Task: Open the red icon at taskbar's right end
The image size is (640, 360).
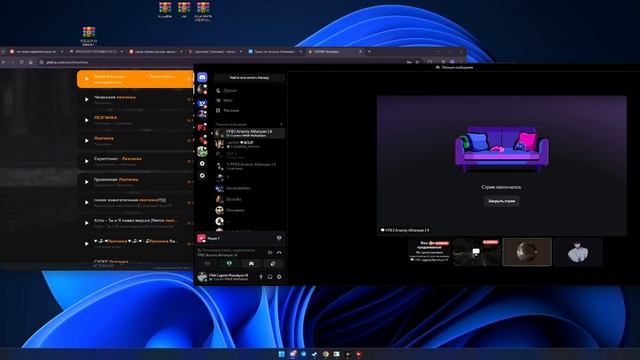Action: click(358, 354)
